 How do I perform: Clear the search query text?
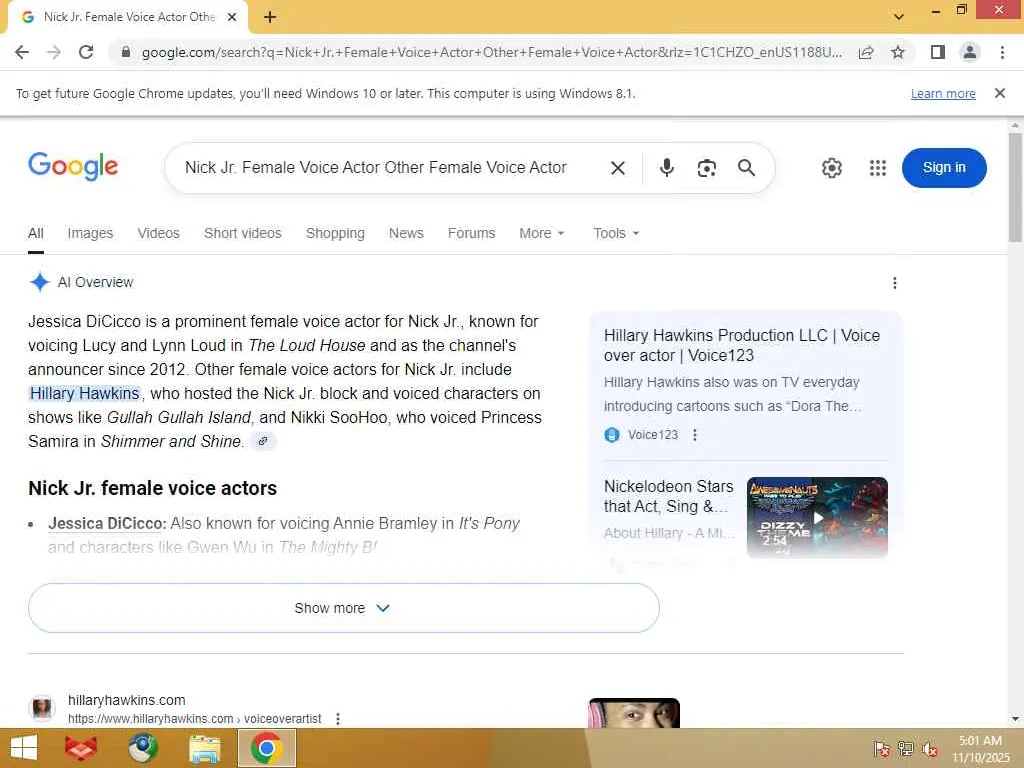pyautogui.click(x=618, y=168)
